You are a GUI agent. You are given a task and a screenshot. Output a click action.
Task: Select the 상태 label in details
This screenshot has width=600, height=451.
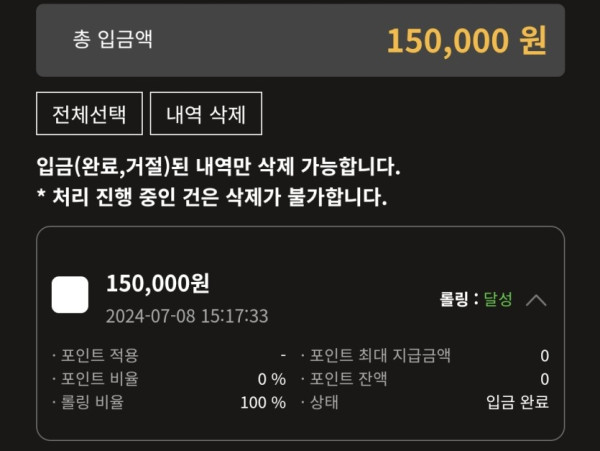coord(324,402)
